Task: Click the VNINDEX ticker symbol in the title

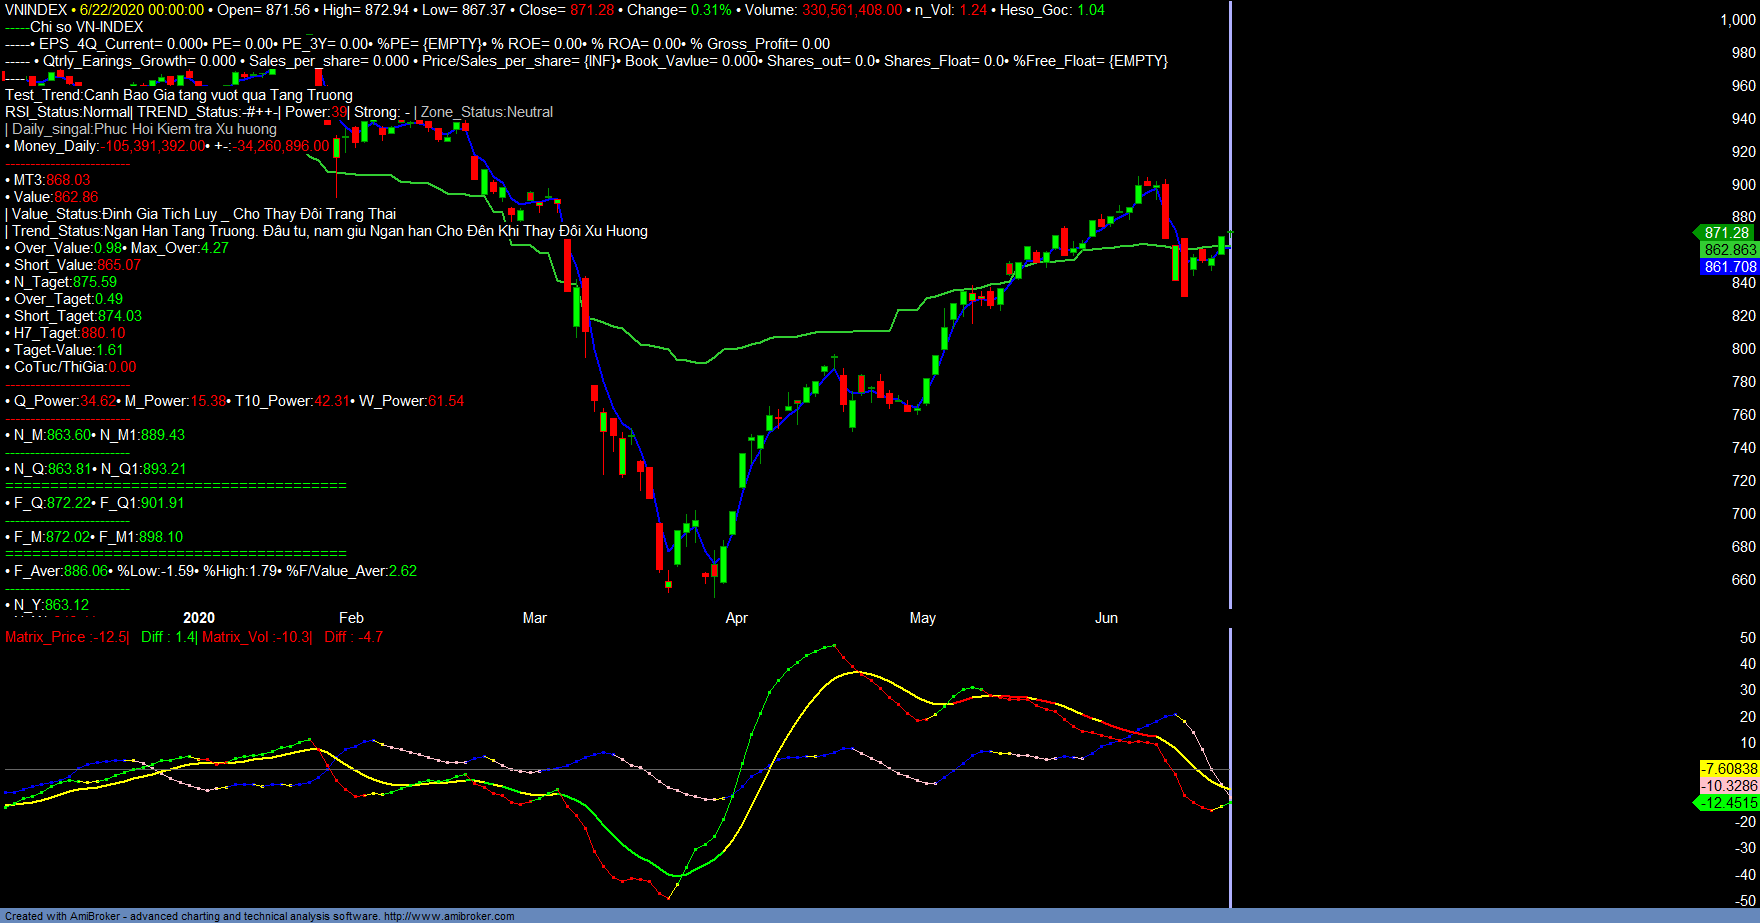Action: 36,10
